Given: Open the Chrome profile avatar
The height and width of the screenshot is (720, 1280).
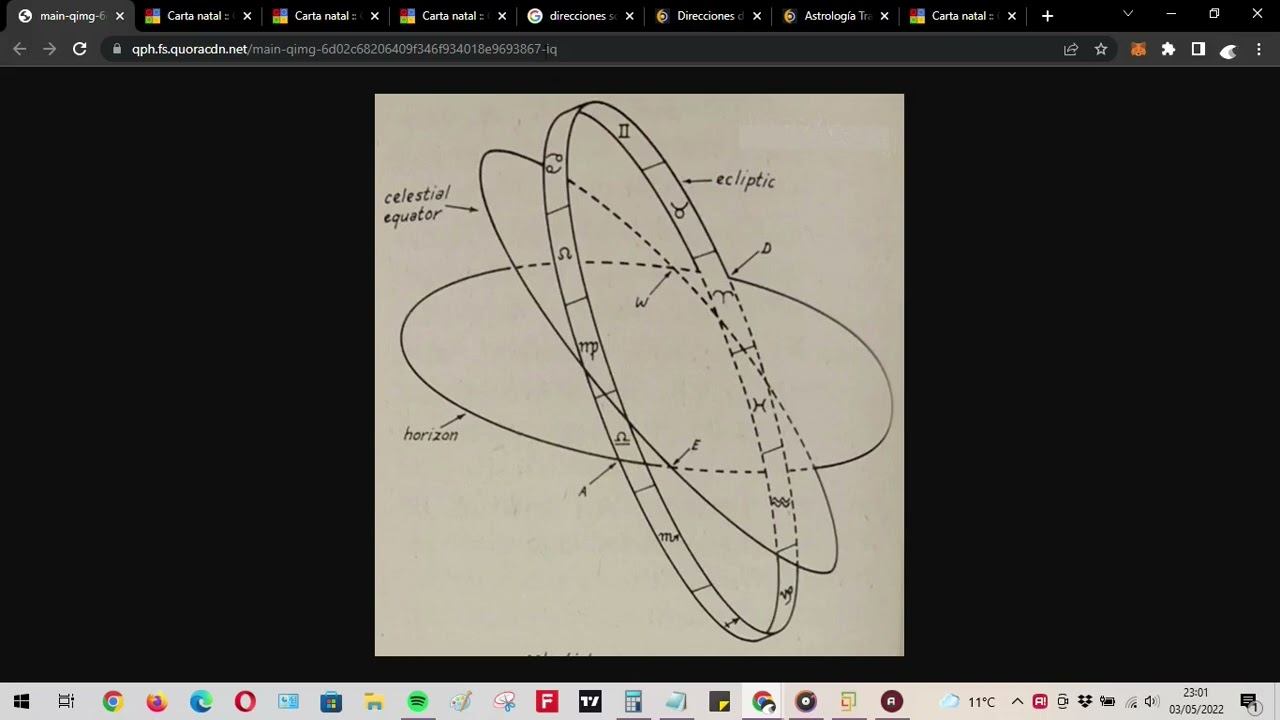Looking at the screenshot, I should click(x=1229, y=50).
